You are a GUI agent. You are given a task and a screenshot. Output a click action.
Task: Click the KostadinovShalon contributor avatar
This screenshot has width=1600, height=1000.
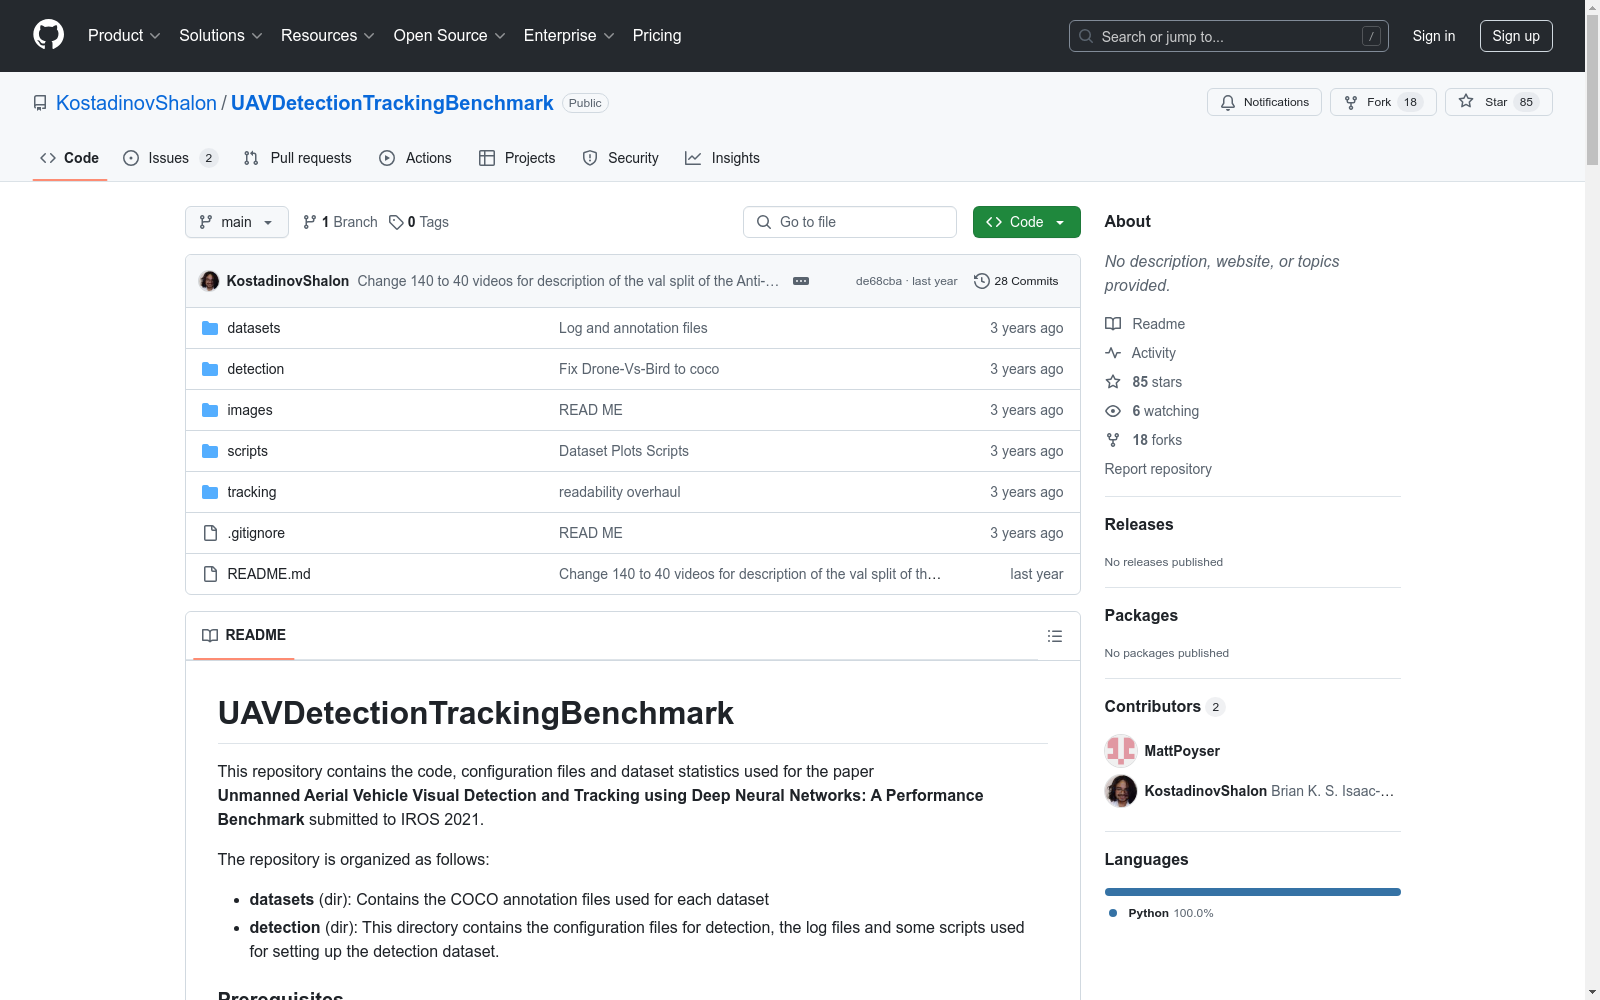coord(1121,791)
